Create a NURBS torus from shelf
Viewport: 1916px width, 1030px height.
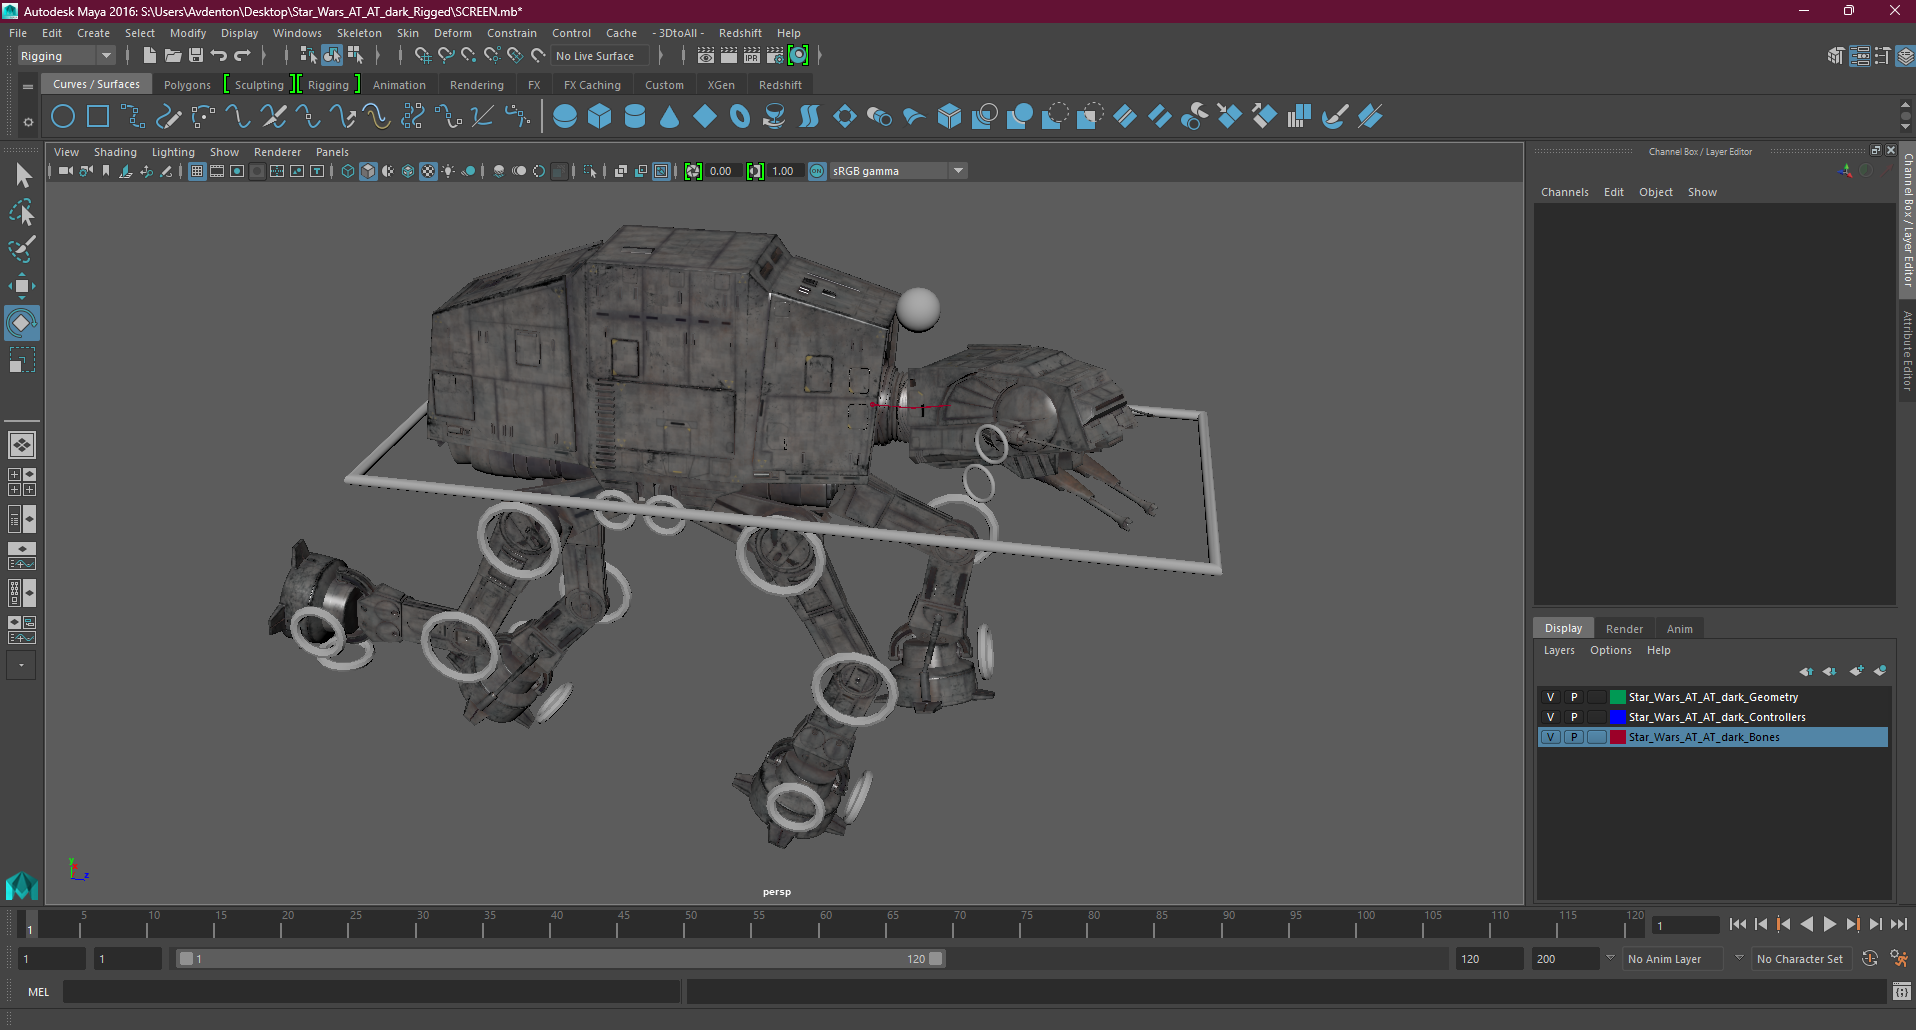[740, 117]
